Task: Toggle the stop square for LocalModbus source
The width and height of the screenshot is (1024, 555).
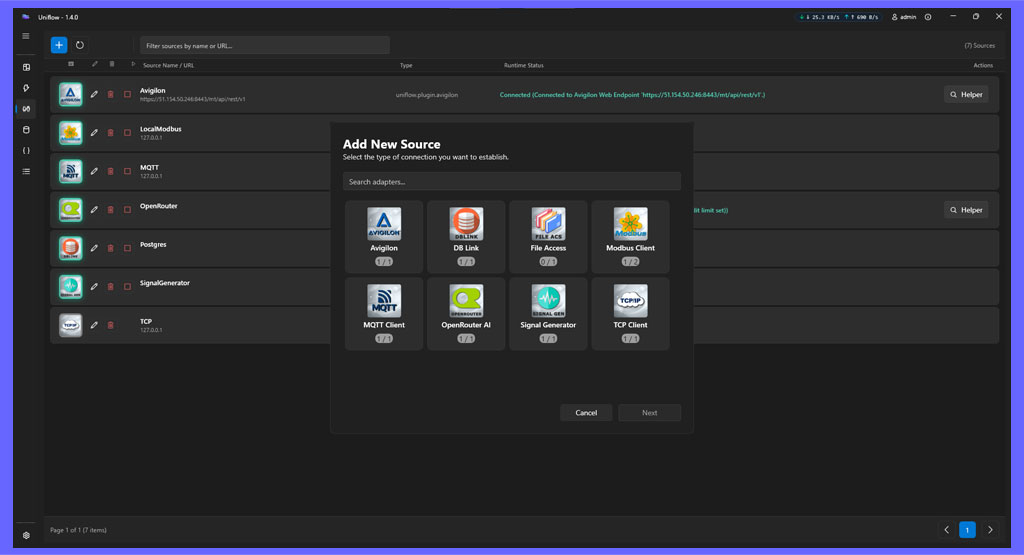Action: click(x=127, y=133)
